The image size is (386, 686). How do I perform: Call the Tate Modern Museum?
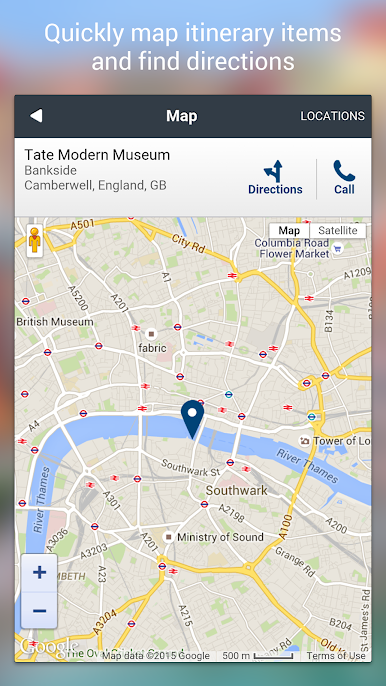(344, 178)
